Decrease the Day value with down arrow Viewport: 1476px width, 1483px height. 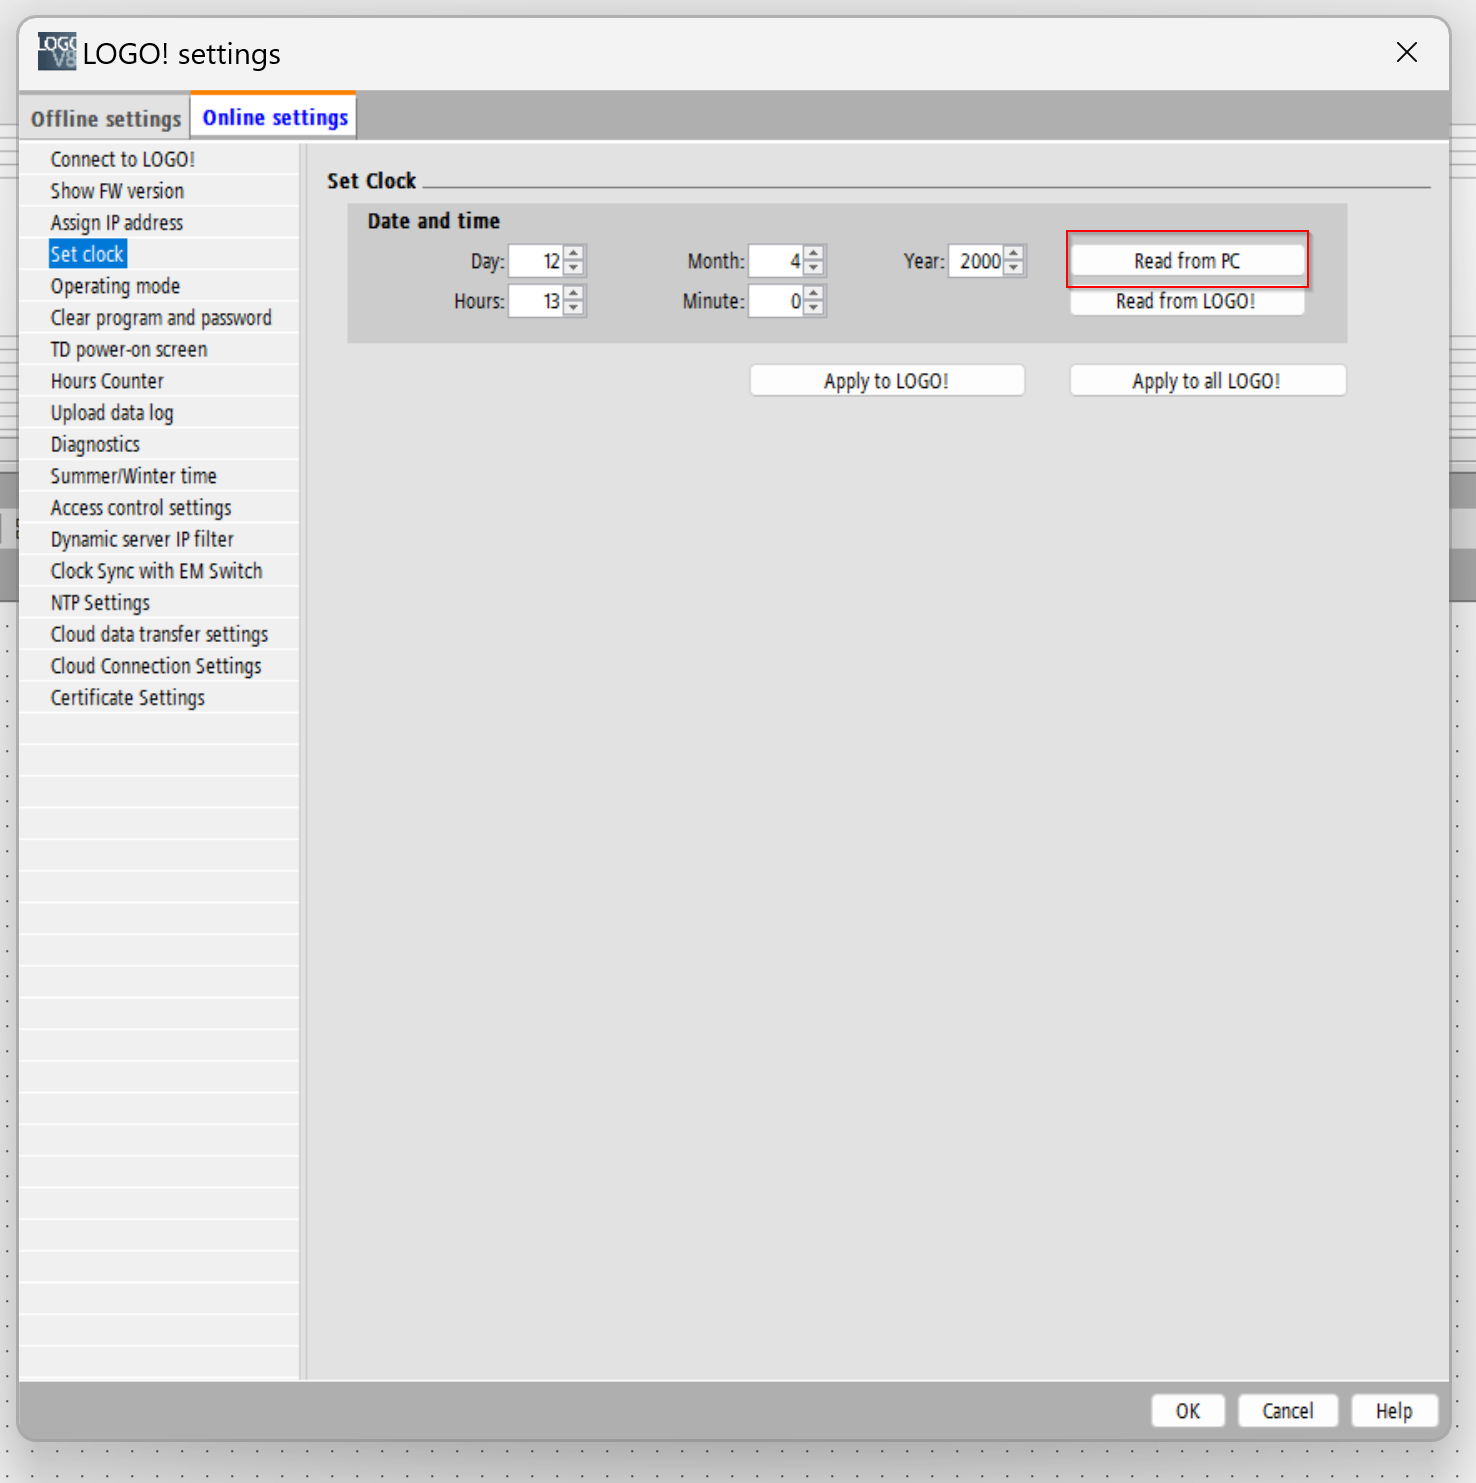[x=574, y=268]
